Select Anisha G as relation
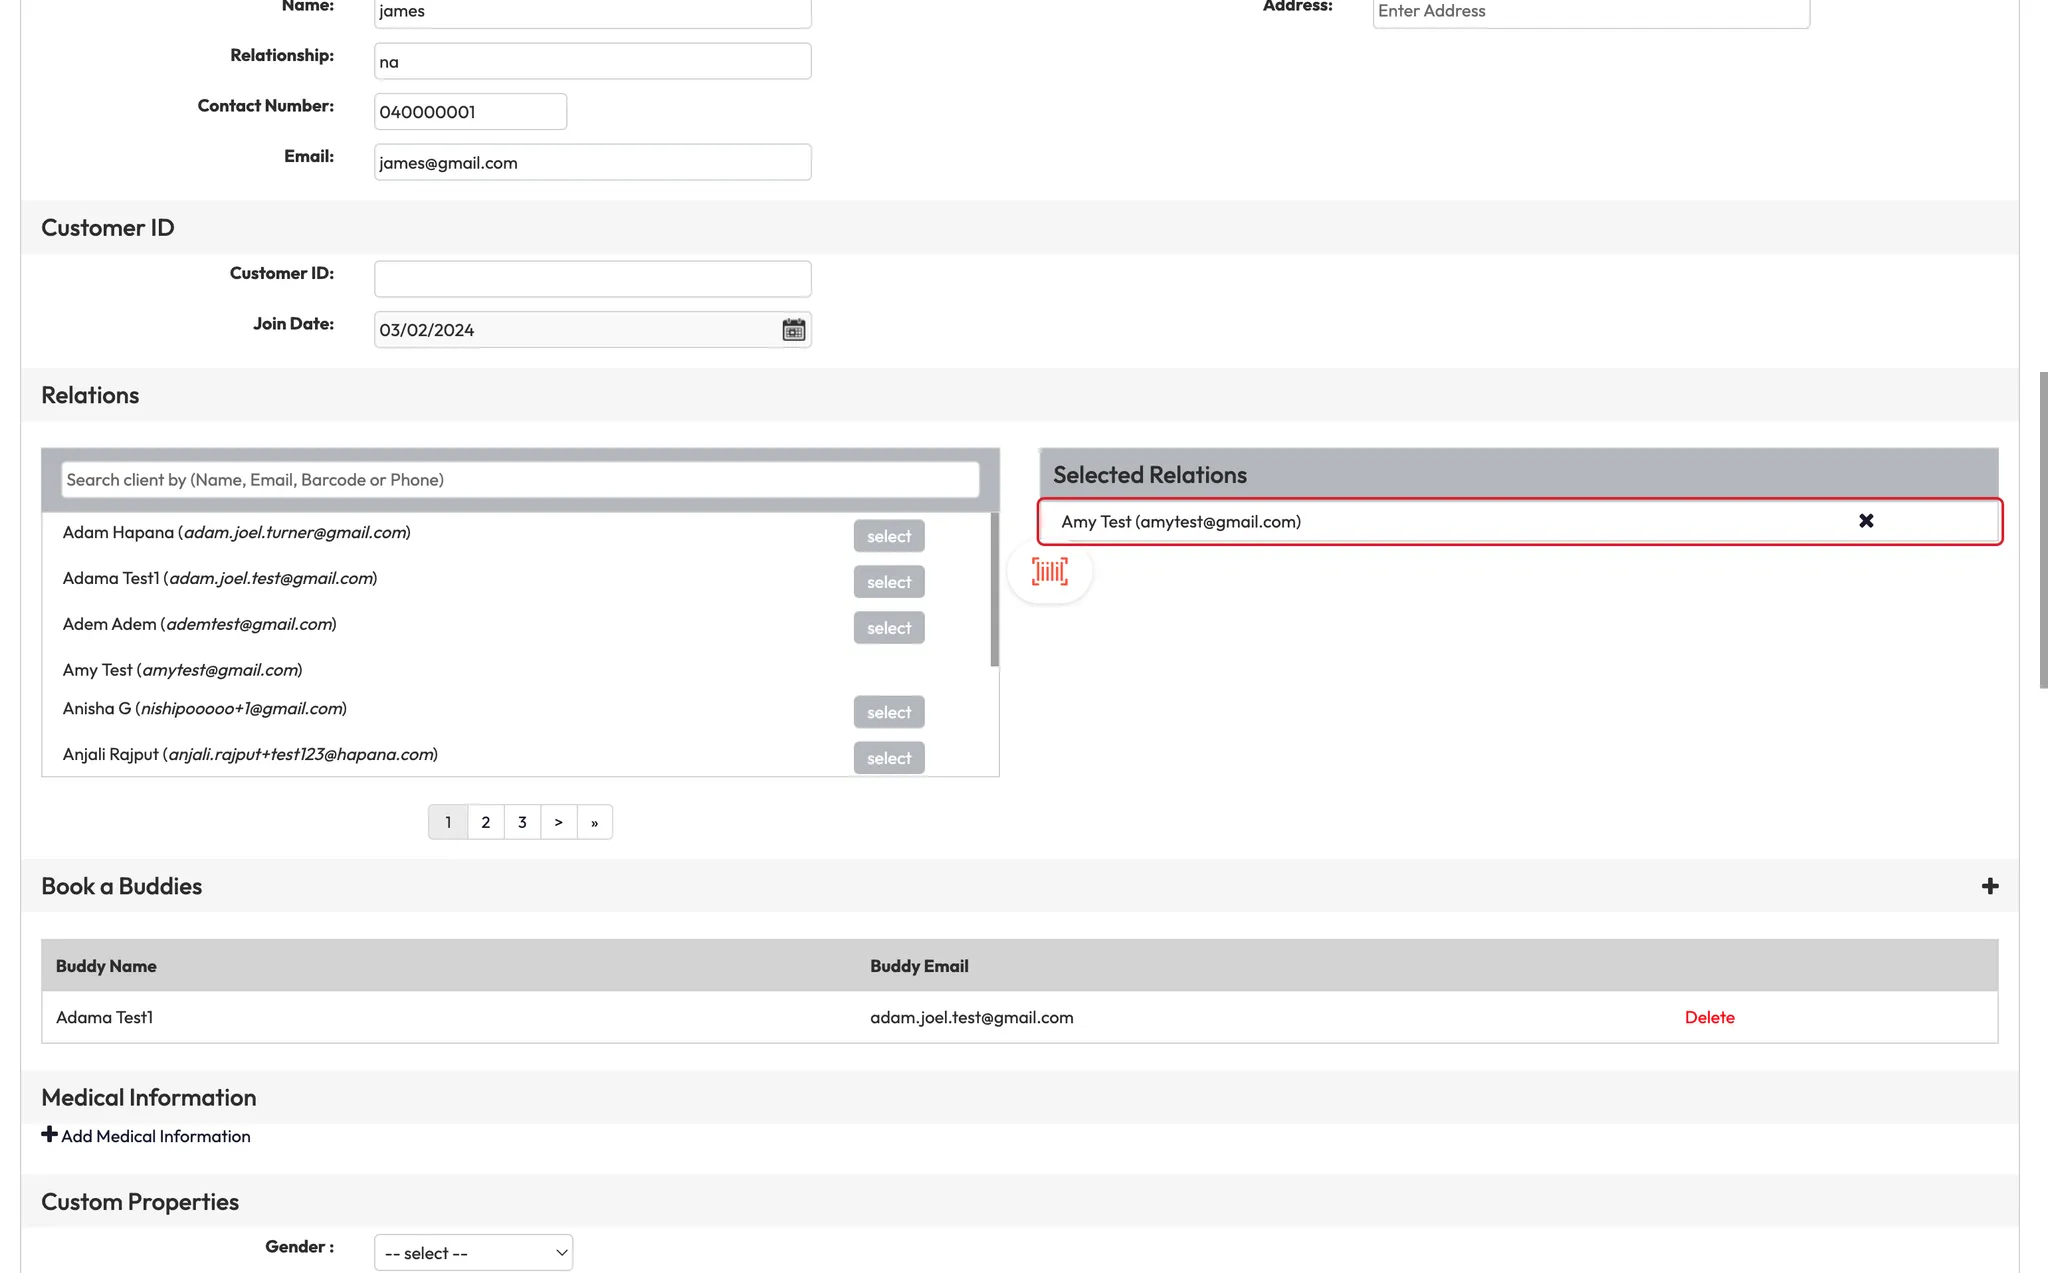2048x1273 pixels. [x=888, y=712]
